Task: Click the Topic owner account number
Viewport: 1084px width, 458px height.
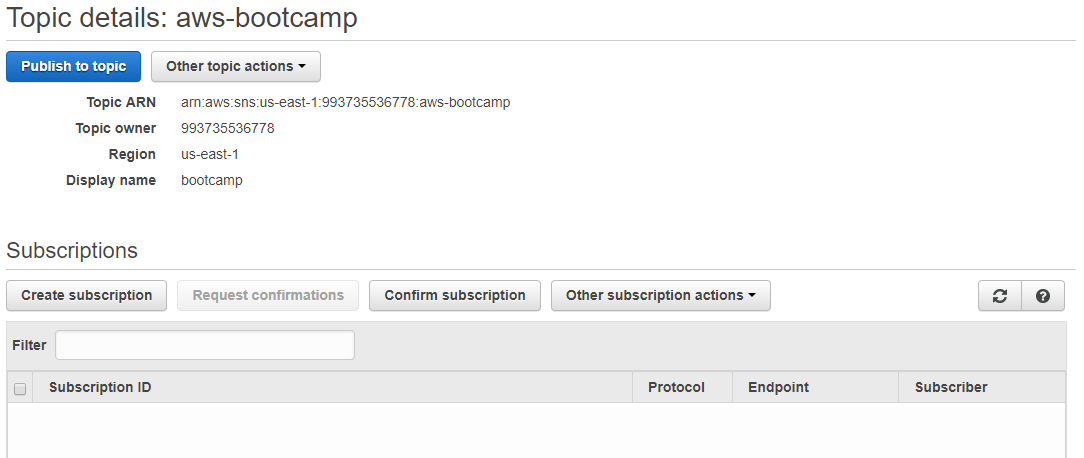Action: click(x=227, y=128)
